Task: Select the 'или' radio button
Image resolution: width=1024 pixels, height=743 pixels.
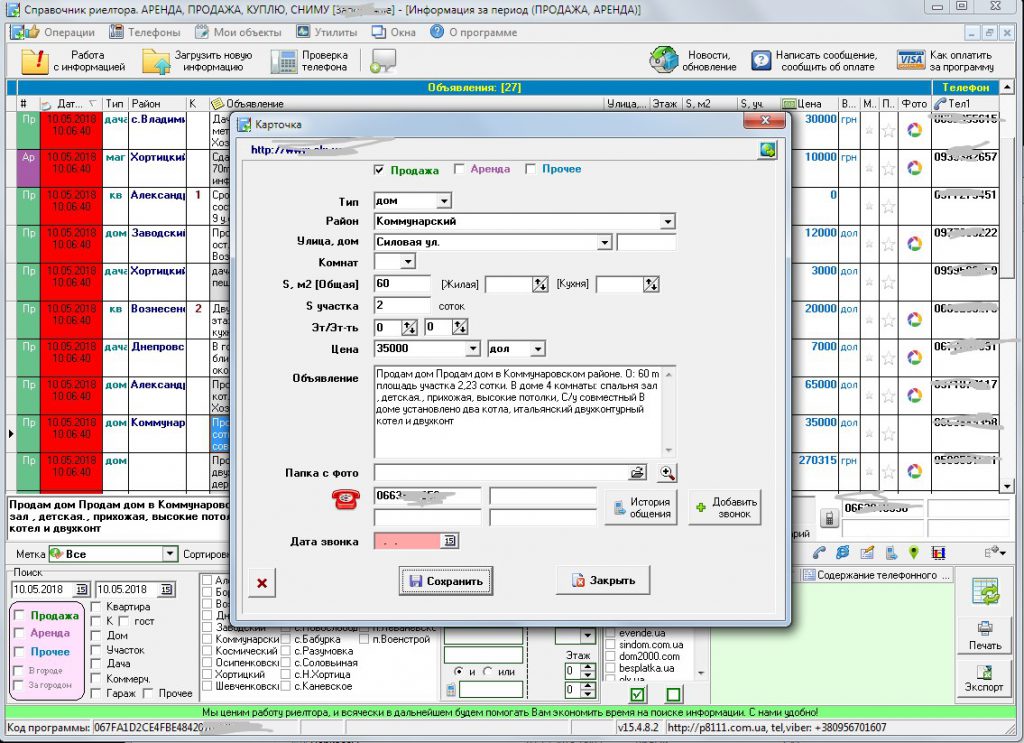Action: click(x=488, y=671)
